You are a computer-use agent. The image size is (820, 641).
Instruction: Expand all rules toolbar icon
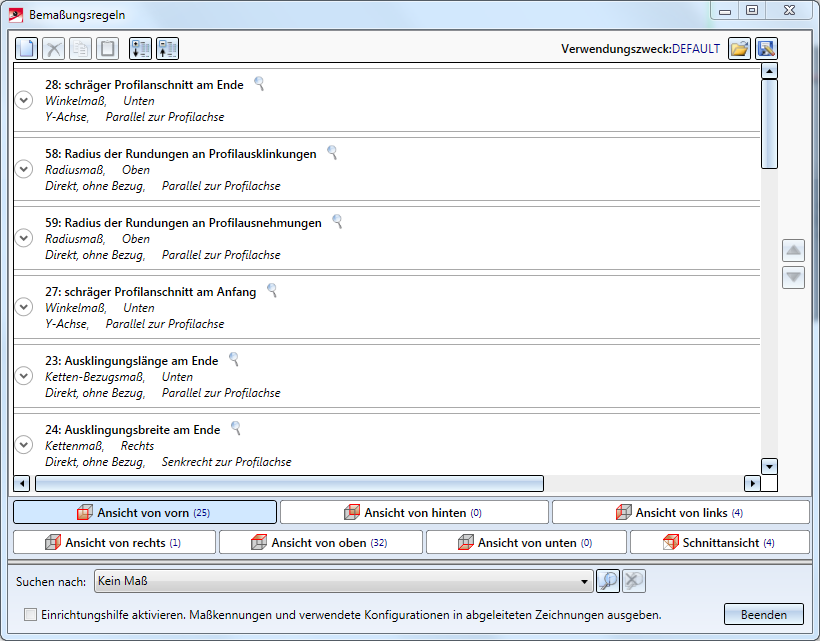pos(140,49)
